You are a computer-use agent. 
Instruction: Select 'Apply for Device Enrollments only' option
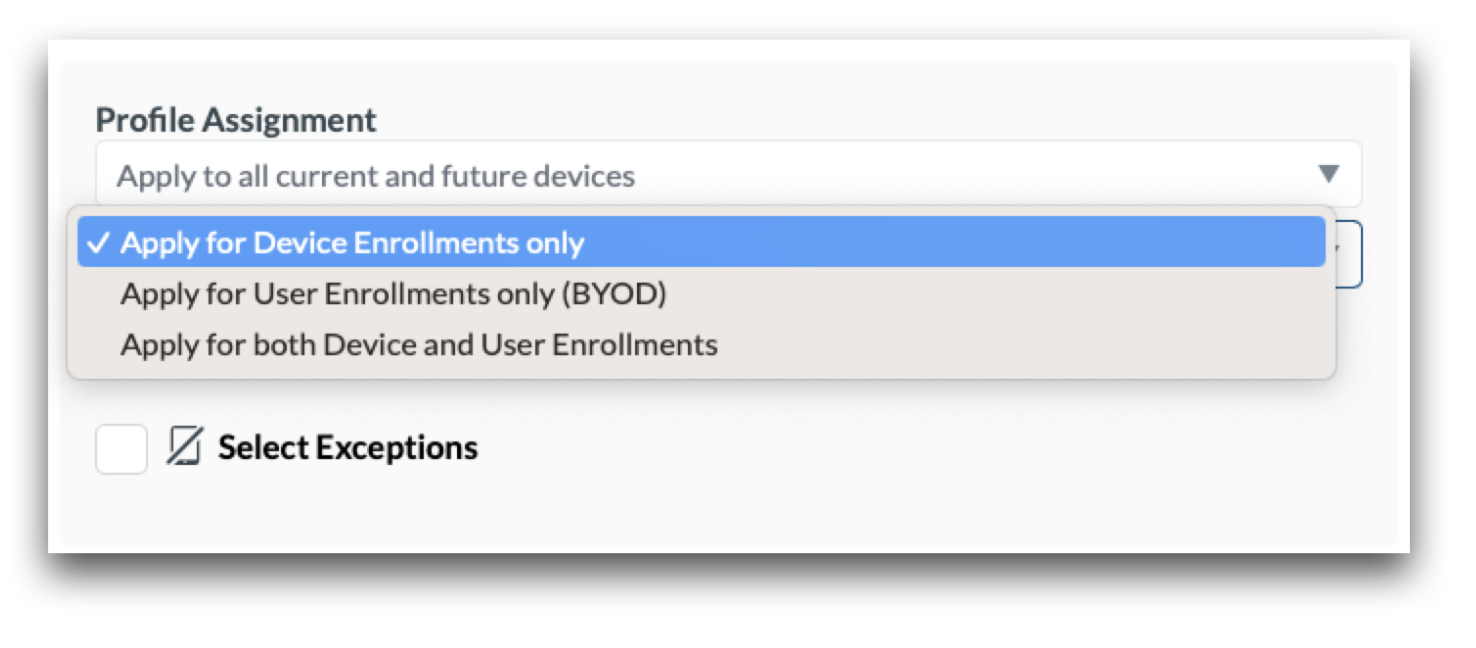point(352,243)
